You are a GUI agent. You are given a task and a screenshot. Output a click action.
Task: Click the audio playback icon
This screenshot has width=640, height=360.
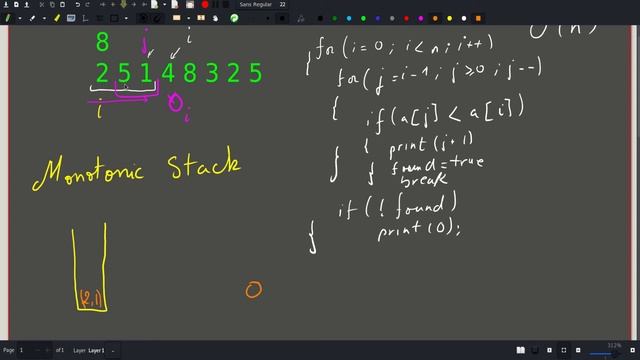click(x=301, y=18)
